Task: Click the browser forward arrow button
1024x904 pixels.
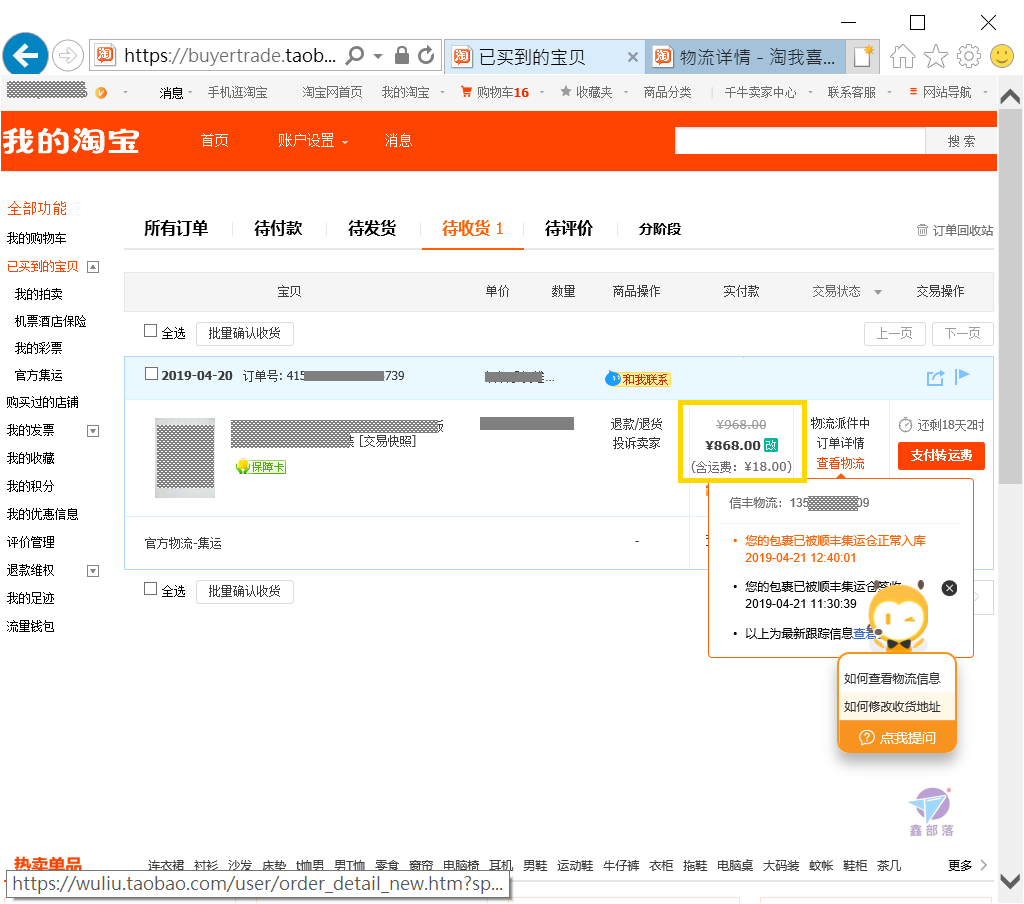Action: tap(67, 56)
